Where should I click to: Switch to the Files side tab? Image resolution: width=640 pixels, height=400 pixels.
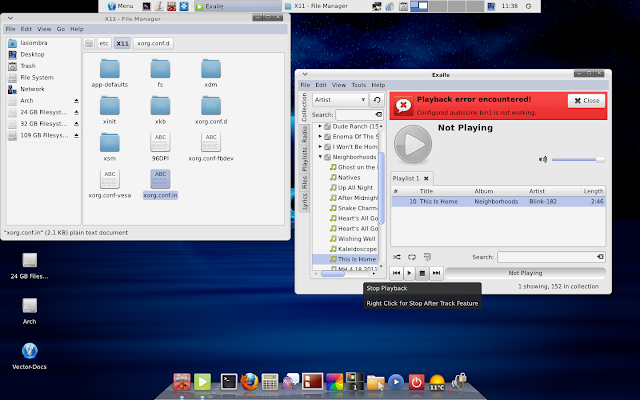coord(304,182)
